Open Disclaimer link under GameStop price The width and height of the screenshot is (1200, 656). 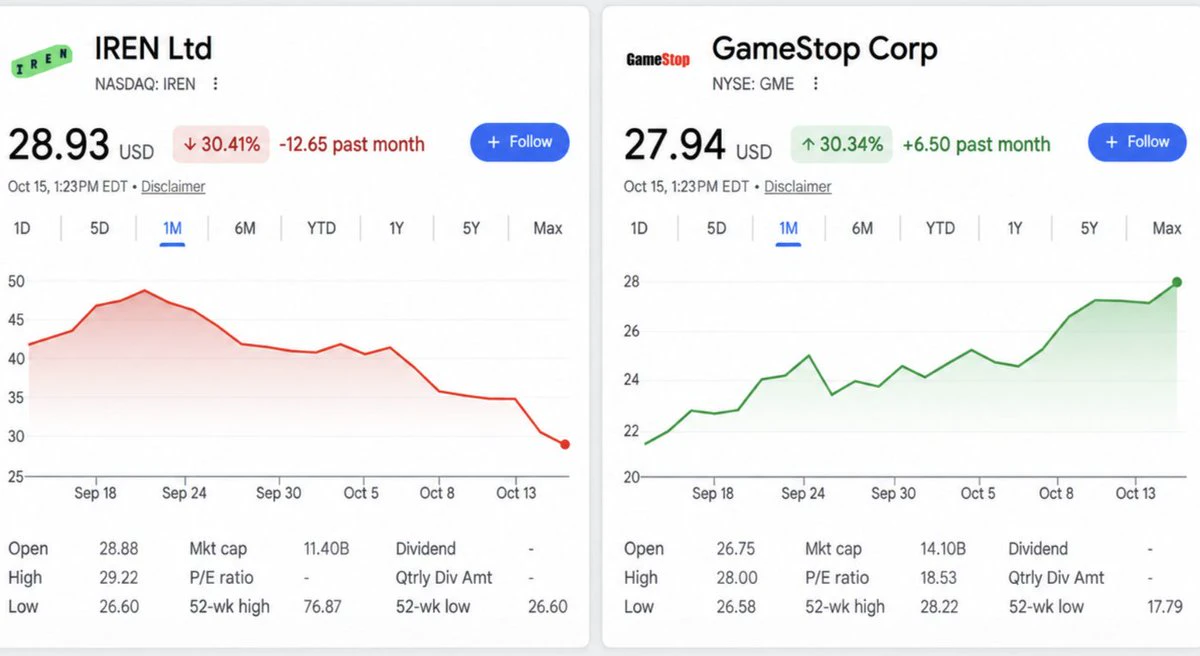[x=798, y=186]
